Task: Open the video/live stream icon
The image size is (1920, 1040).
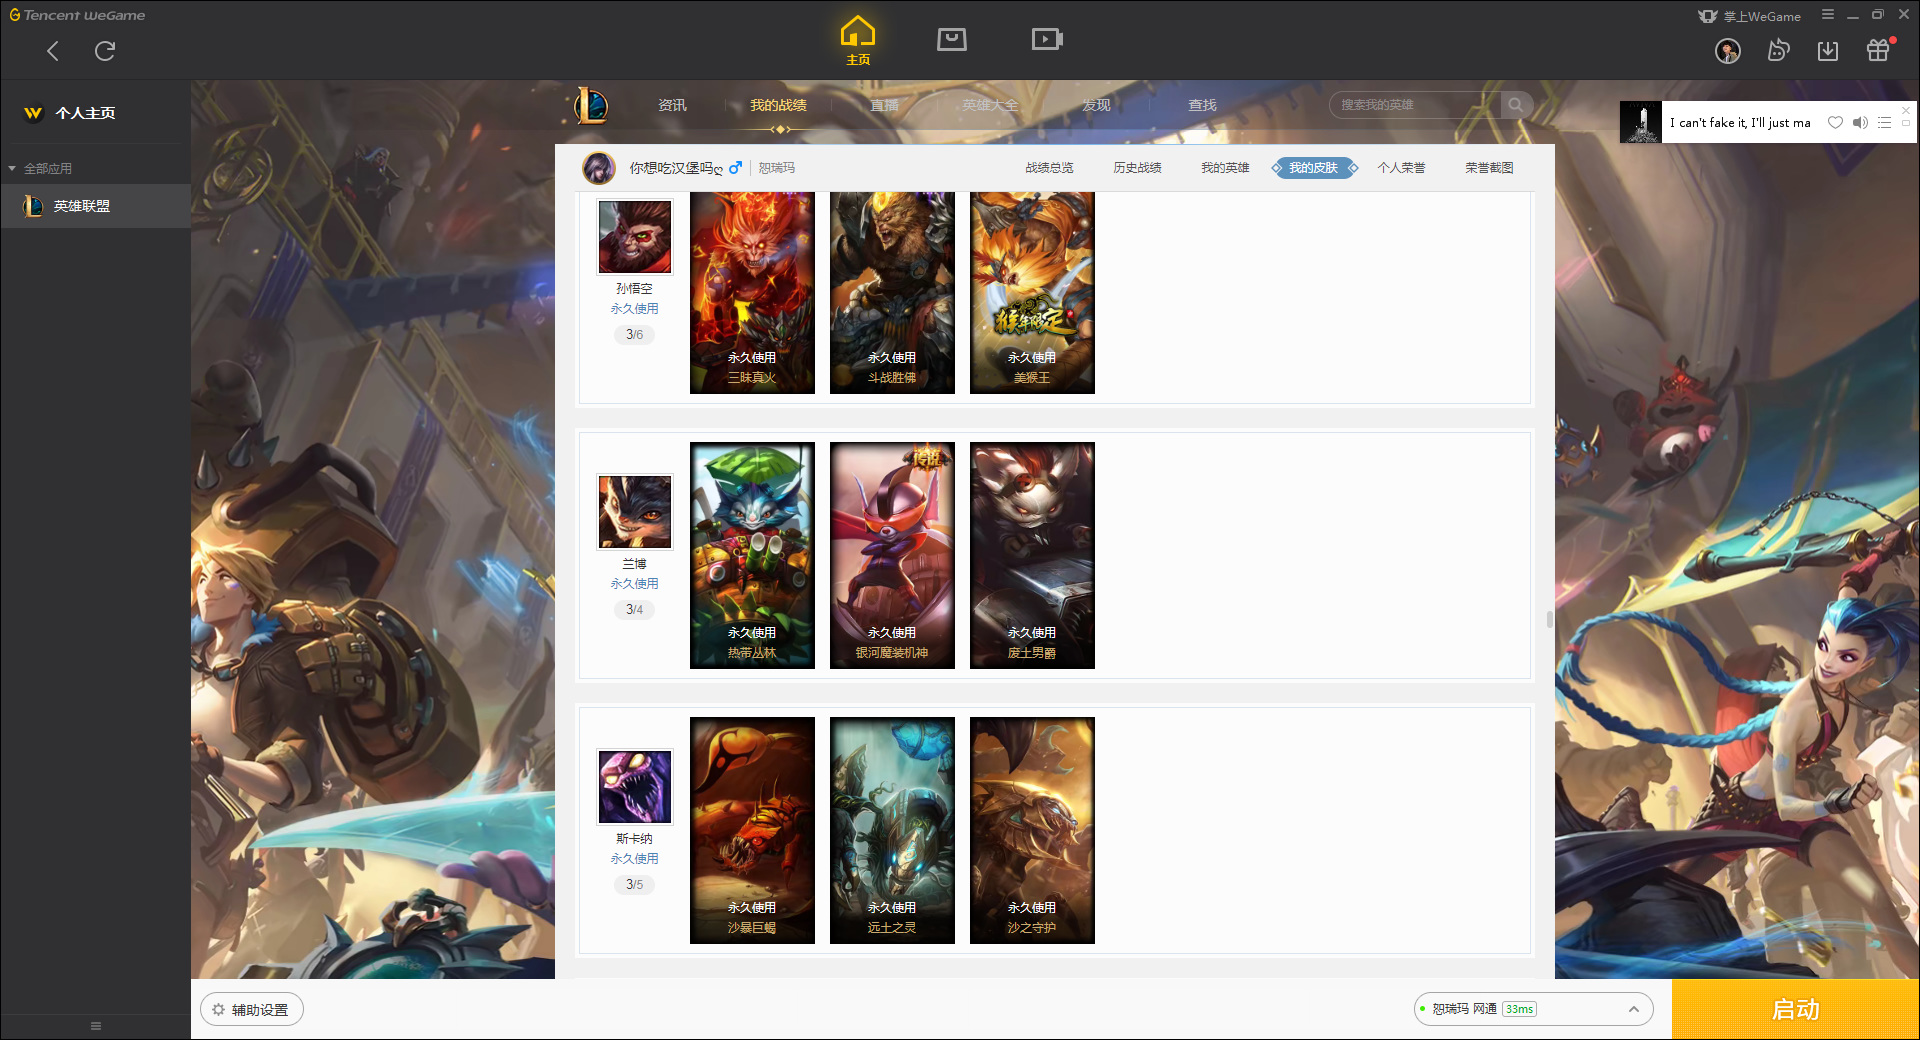Action: (1047, 39)
